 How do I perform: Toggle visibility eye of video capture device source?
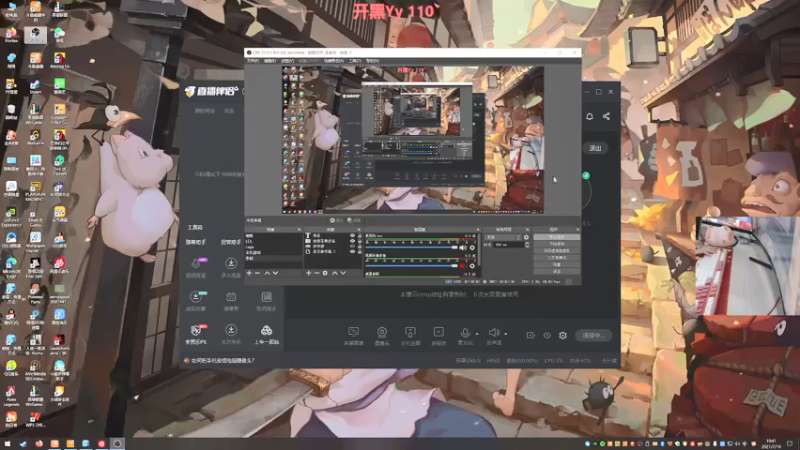[x=352, y=241]
